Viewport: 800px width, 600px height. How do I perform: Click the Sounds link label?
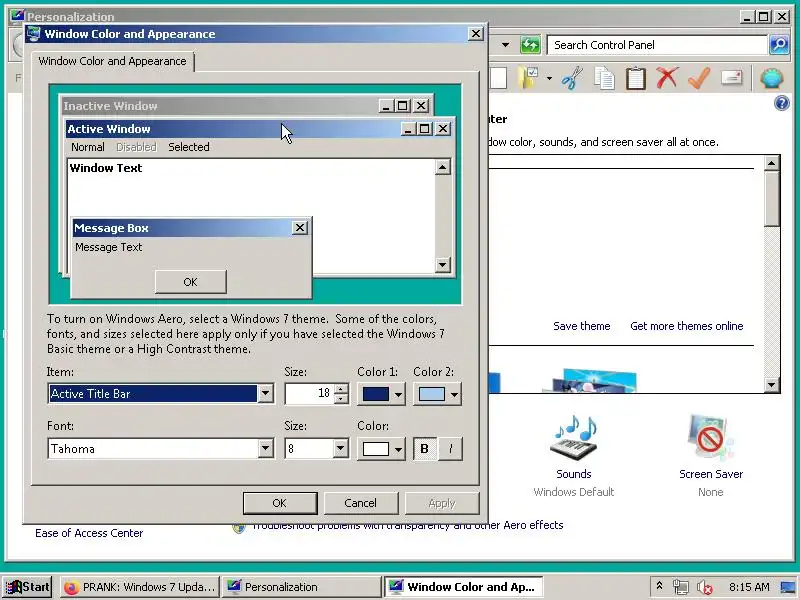click(573, 474)
